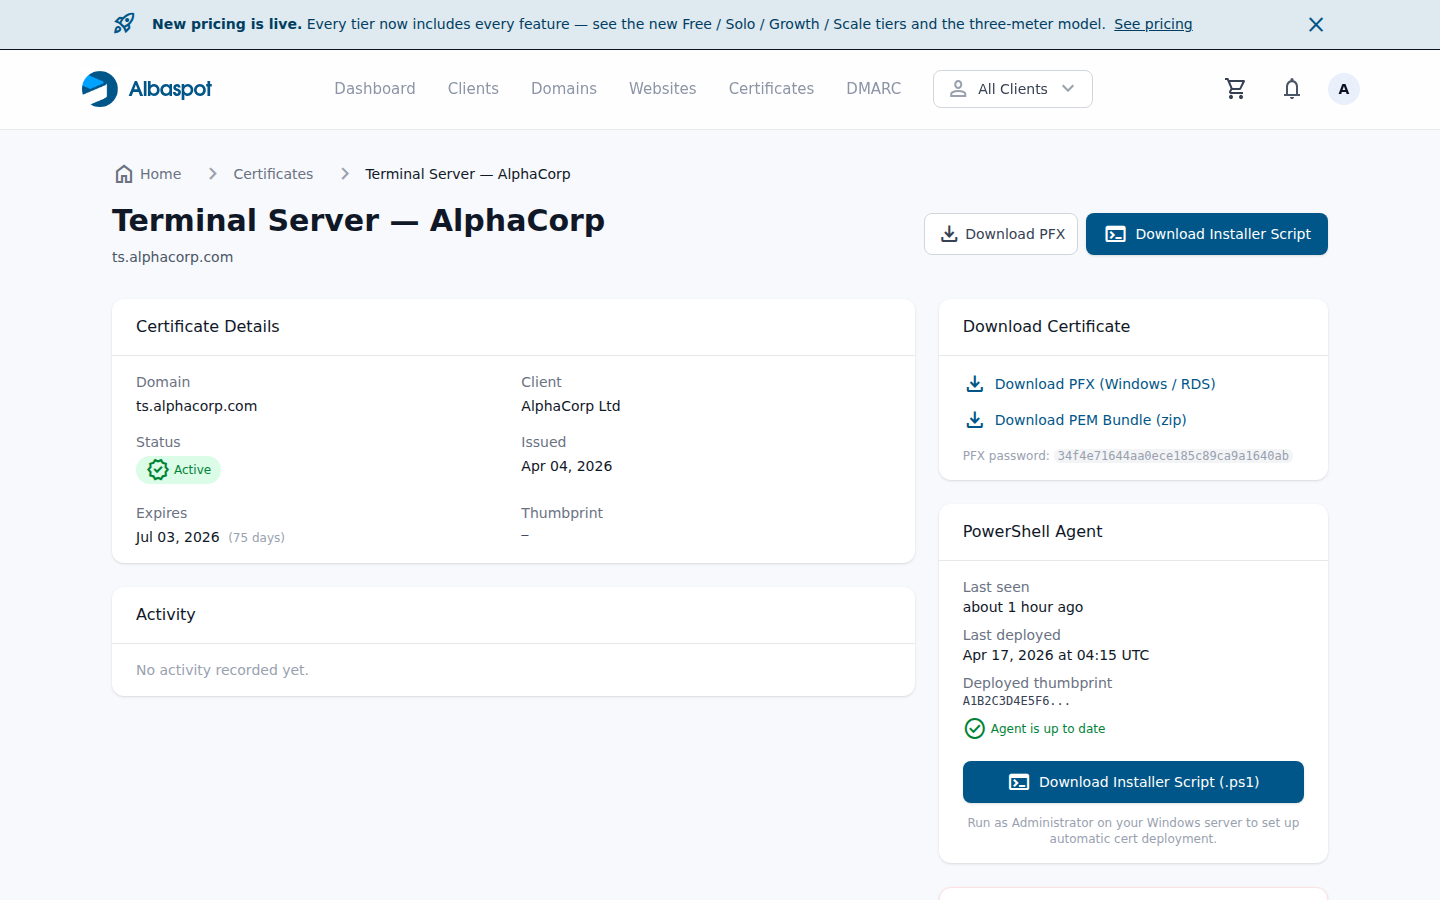Viewport: 1440px width, 900px height.
Task: Open the shopping cart
Action: tap(1235, 89)
